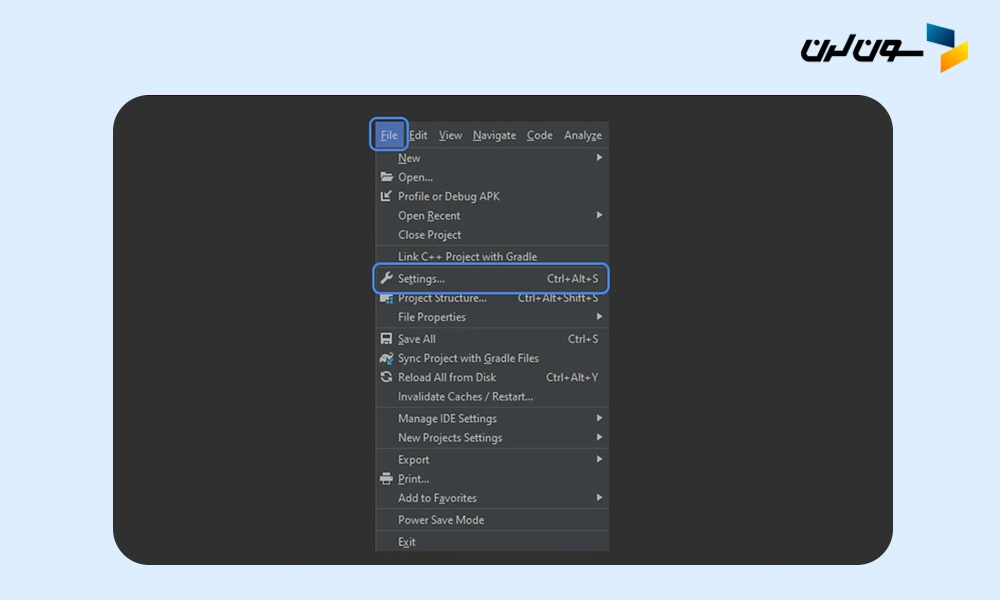Expand the Open Recent submenu arrow

click(x=599, y=215)
